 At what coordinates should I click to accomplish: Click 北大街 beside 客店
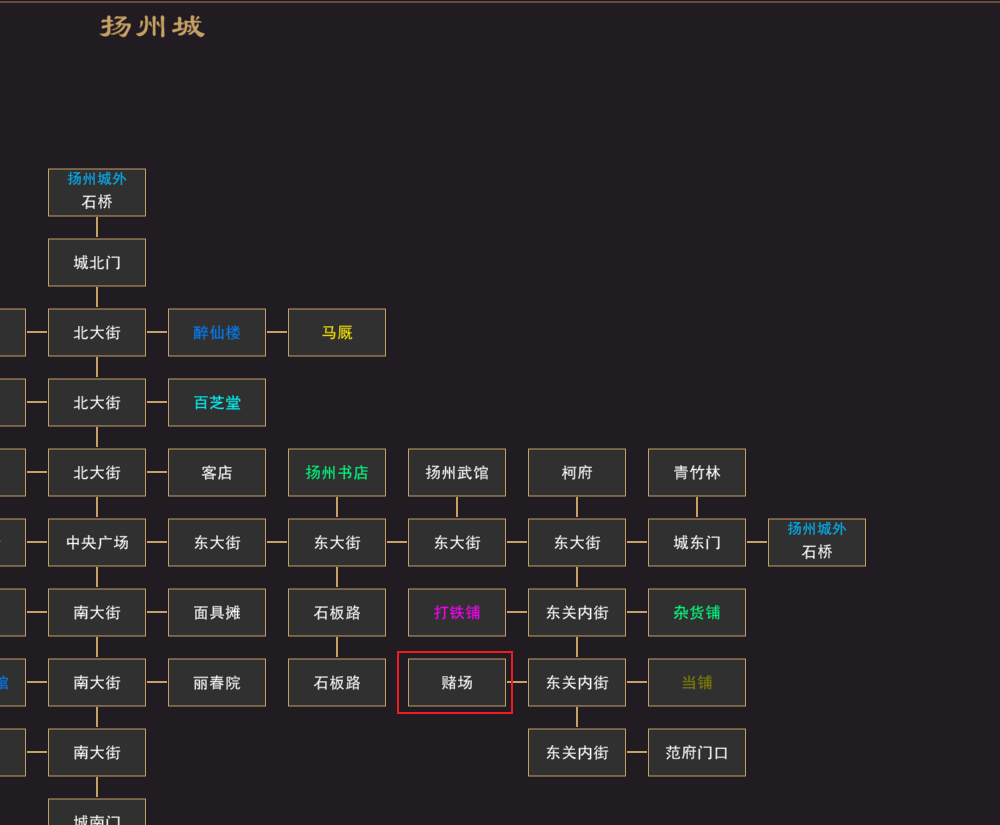(97, 472)
